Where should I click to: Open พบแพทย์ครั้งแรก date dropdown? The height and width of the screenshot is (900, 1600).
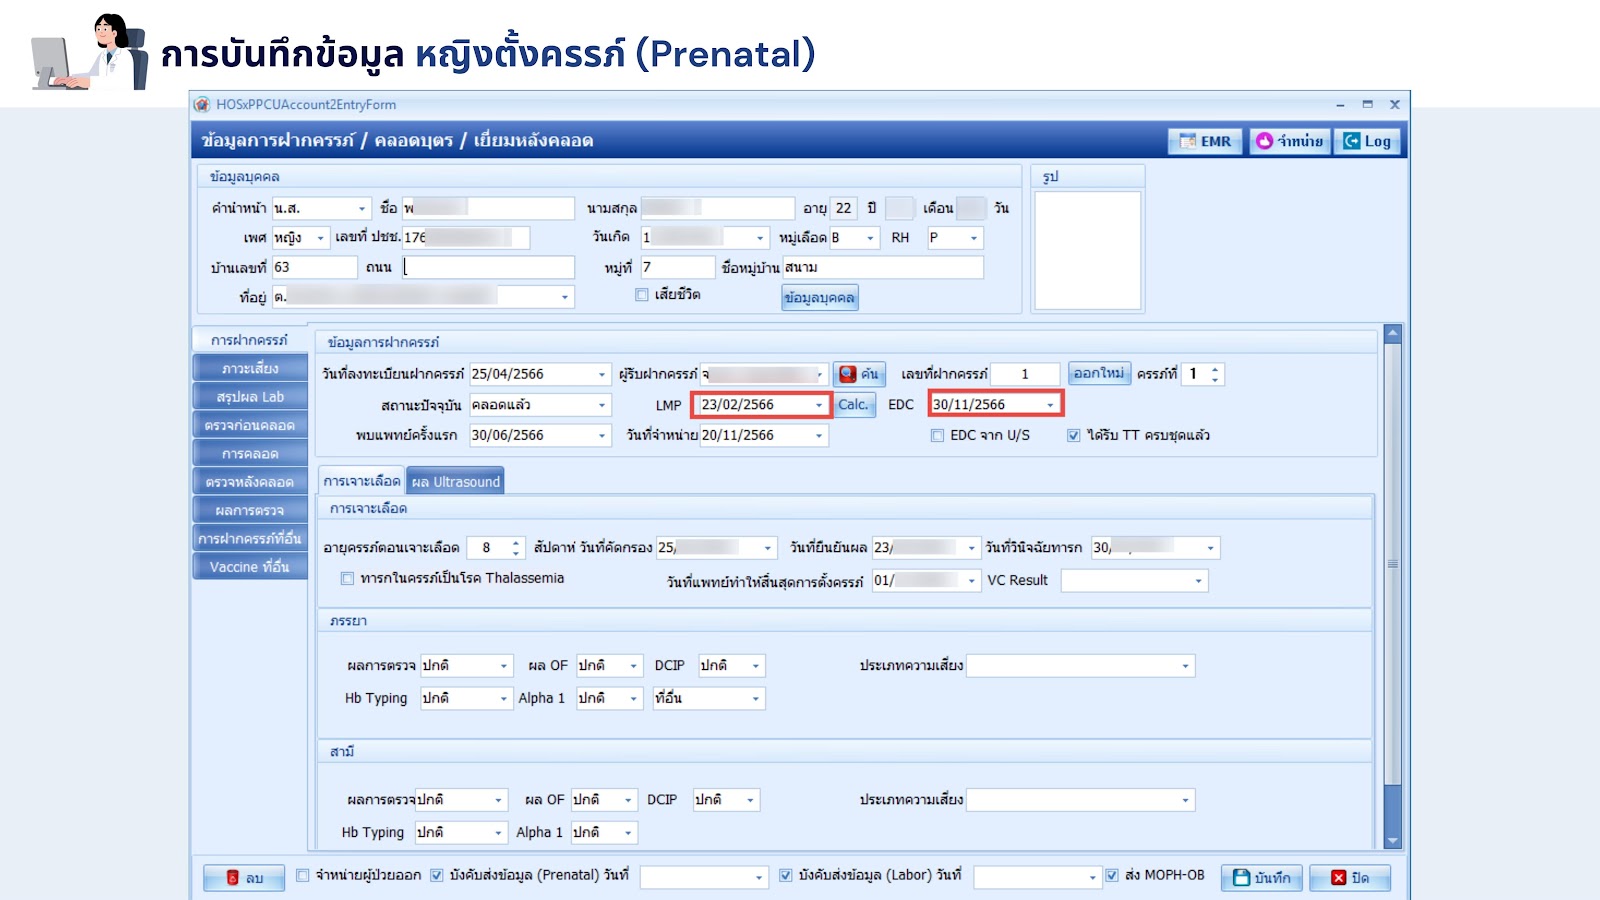[x=602, y=436]
